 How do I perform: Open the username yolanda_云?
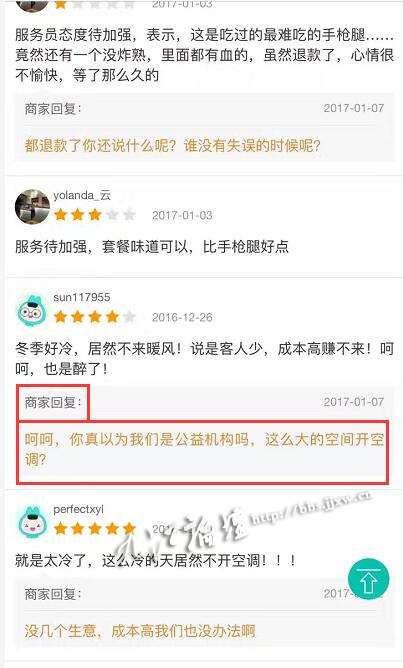coord(82,196)
